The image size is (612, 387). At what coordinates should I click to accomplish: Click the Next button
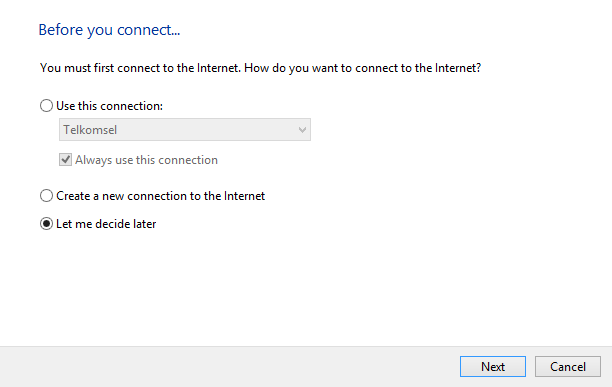493,366
